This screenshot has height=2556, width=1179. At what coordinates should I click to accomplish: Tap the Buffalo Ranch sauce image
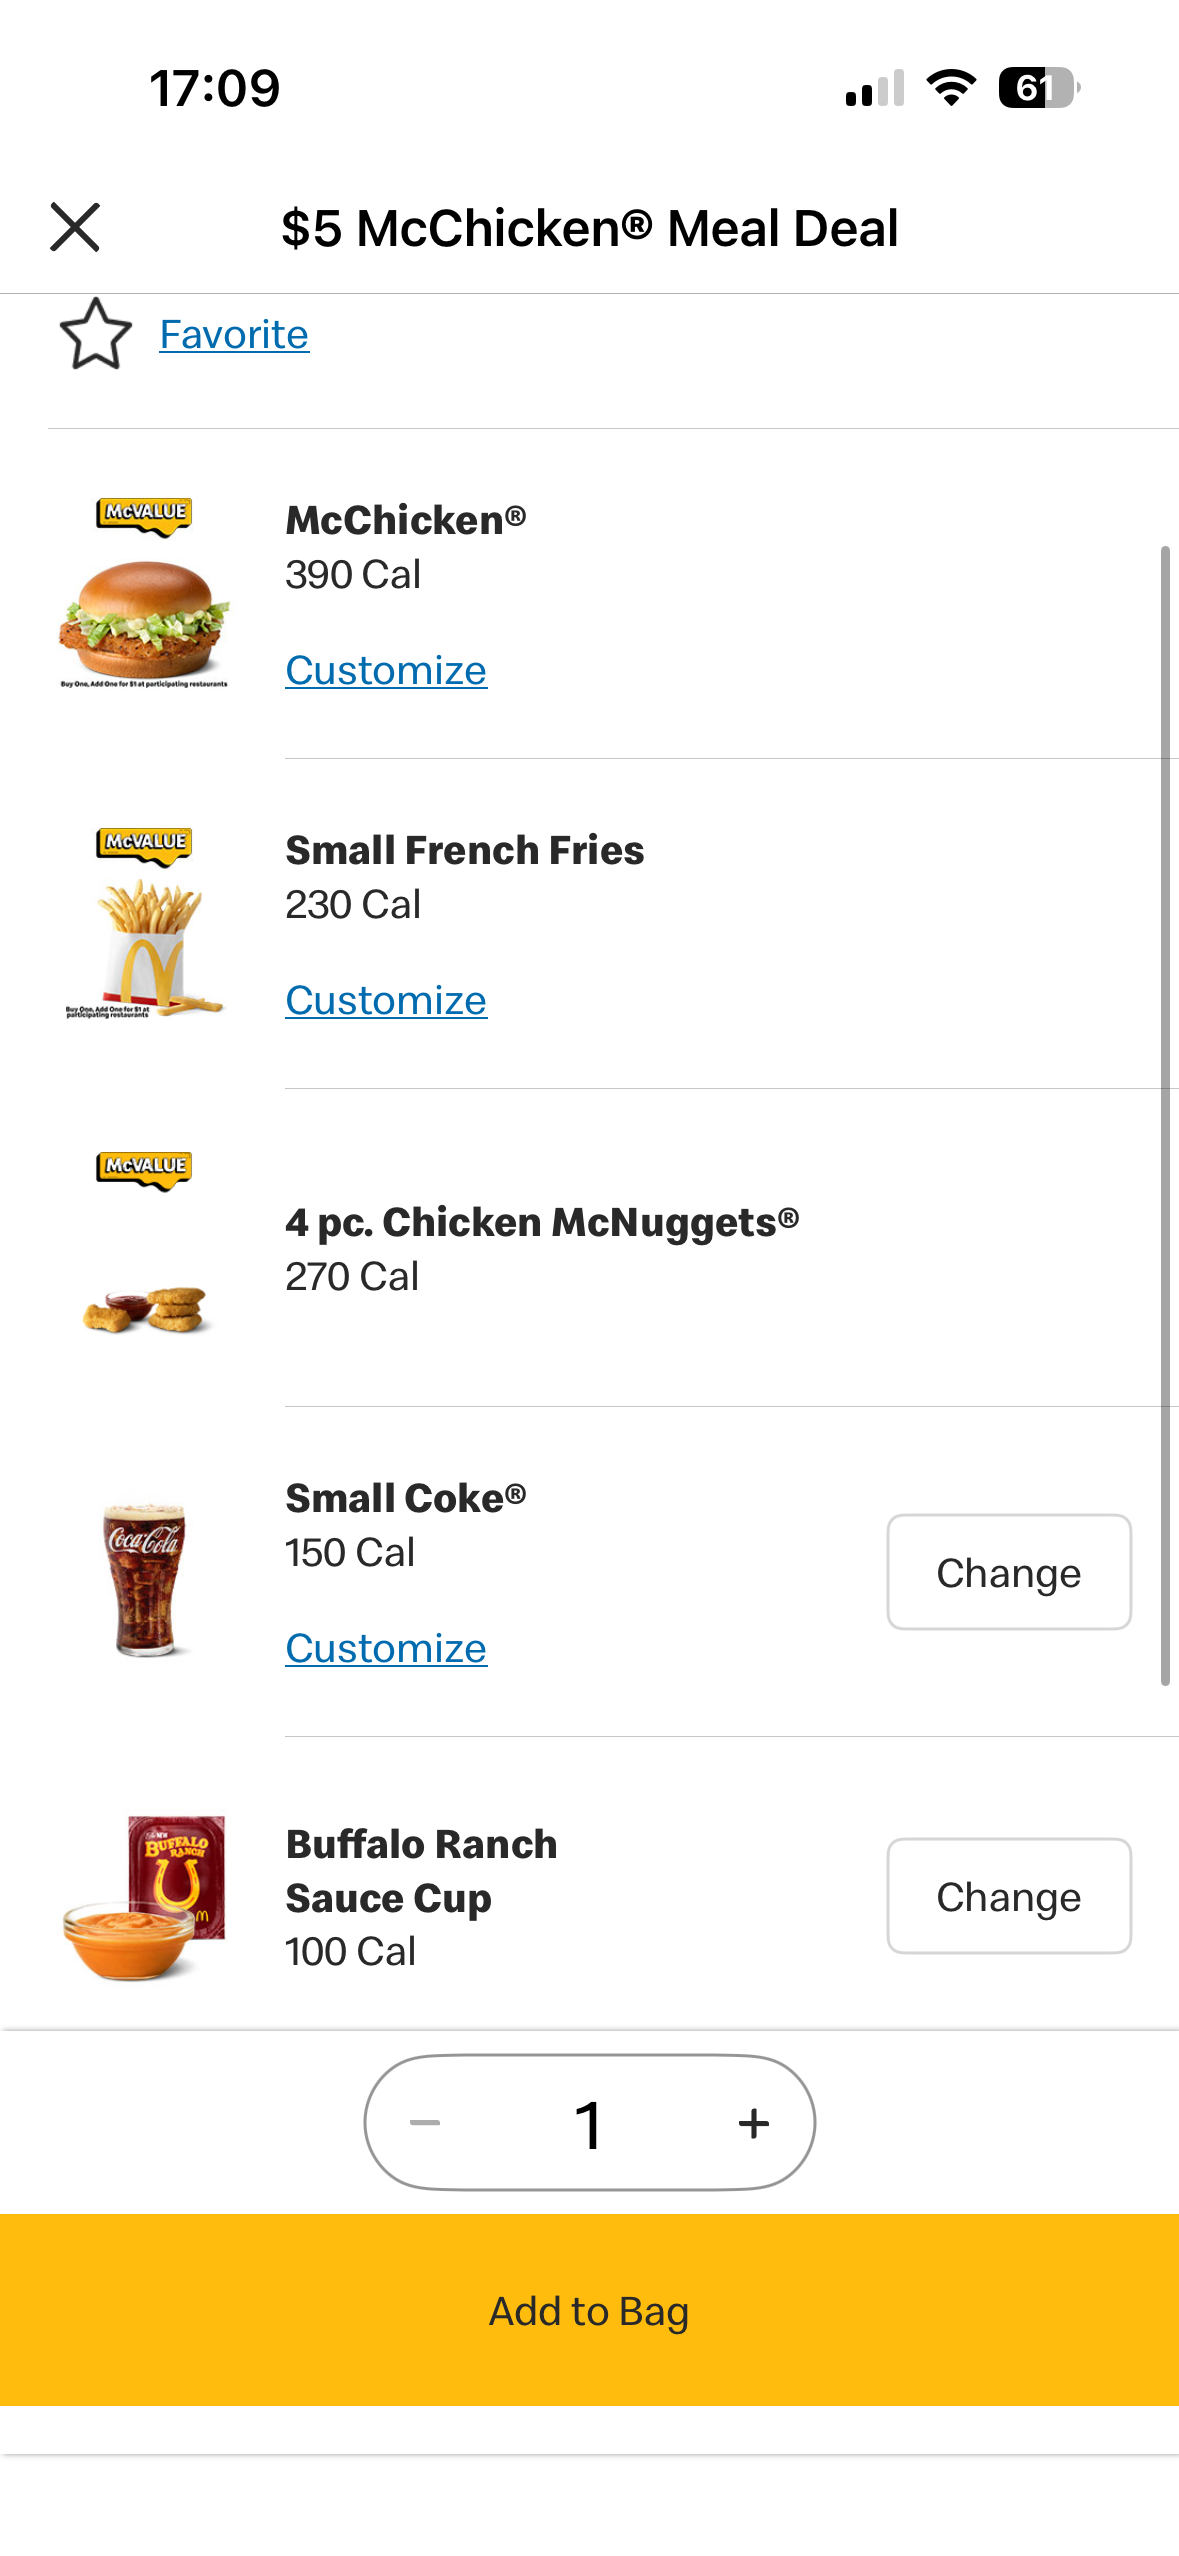[x=145, y=1896]
